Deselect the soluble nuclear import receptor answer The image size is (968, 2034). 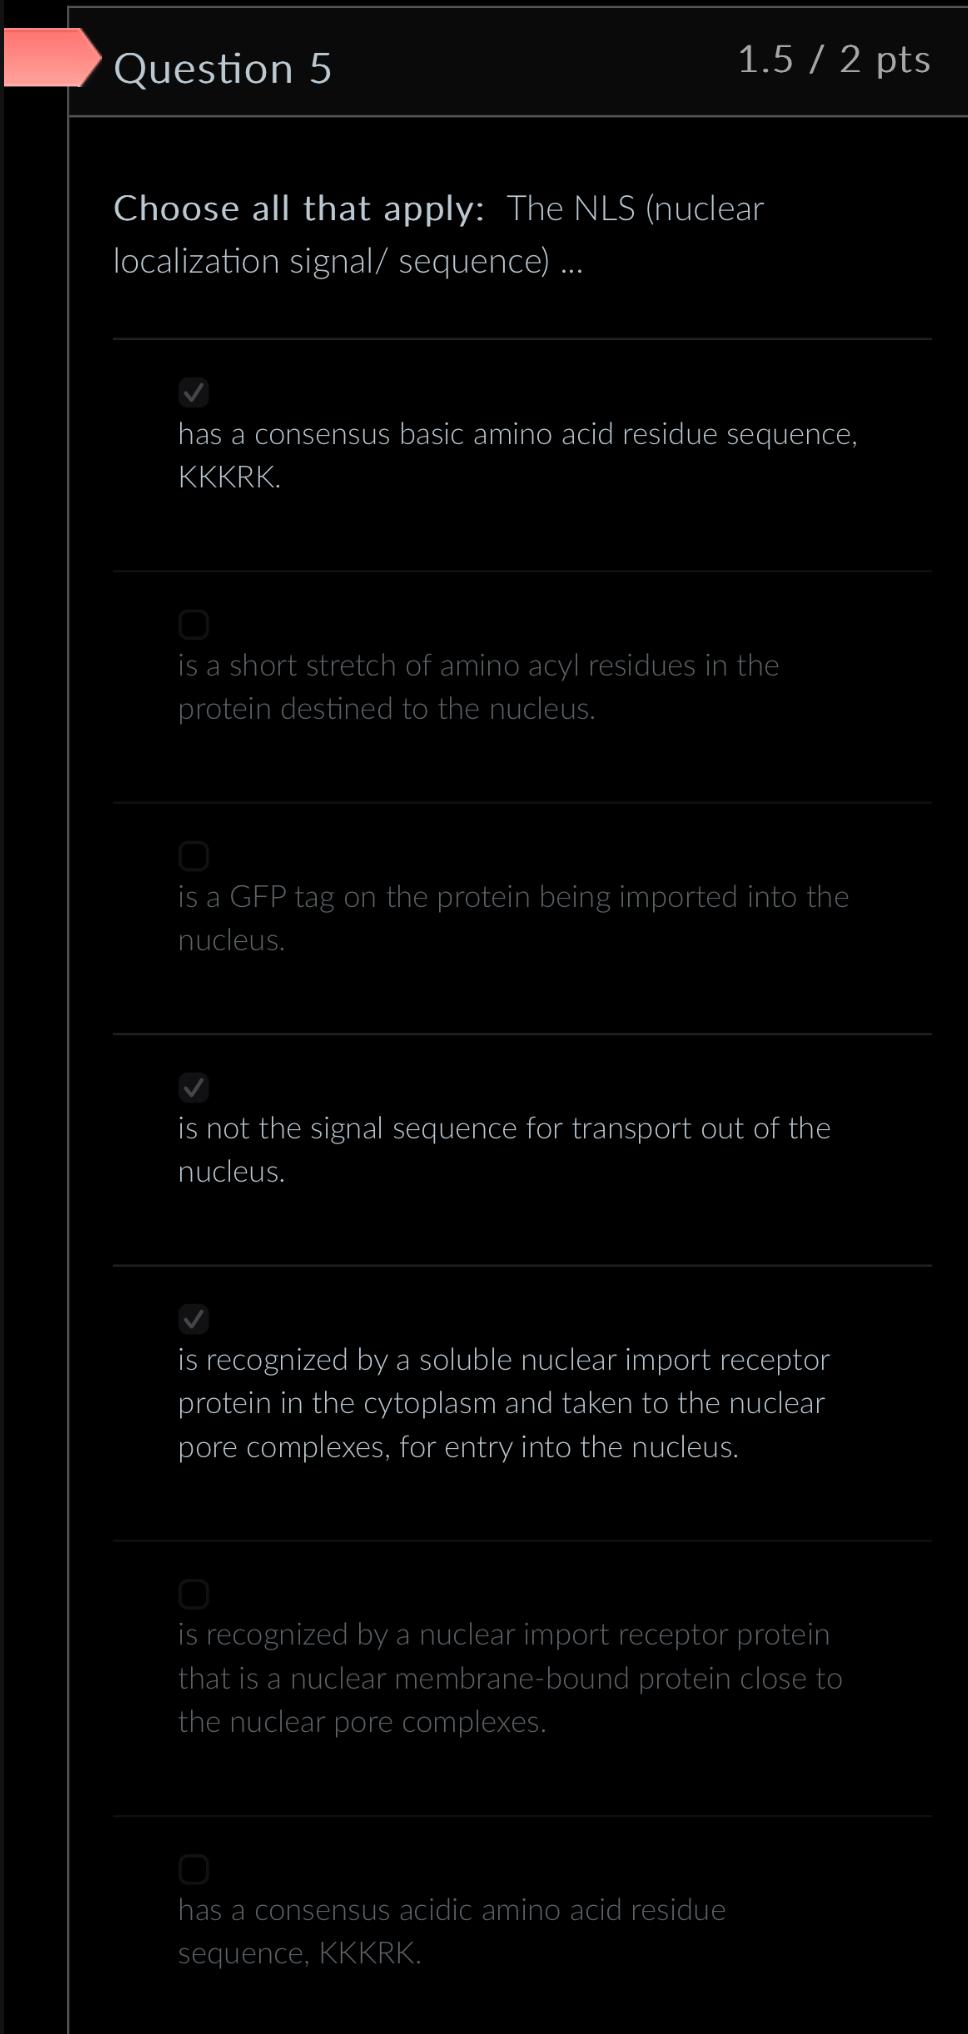195,1319
